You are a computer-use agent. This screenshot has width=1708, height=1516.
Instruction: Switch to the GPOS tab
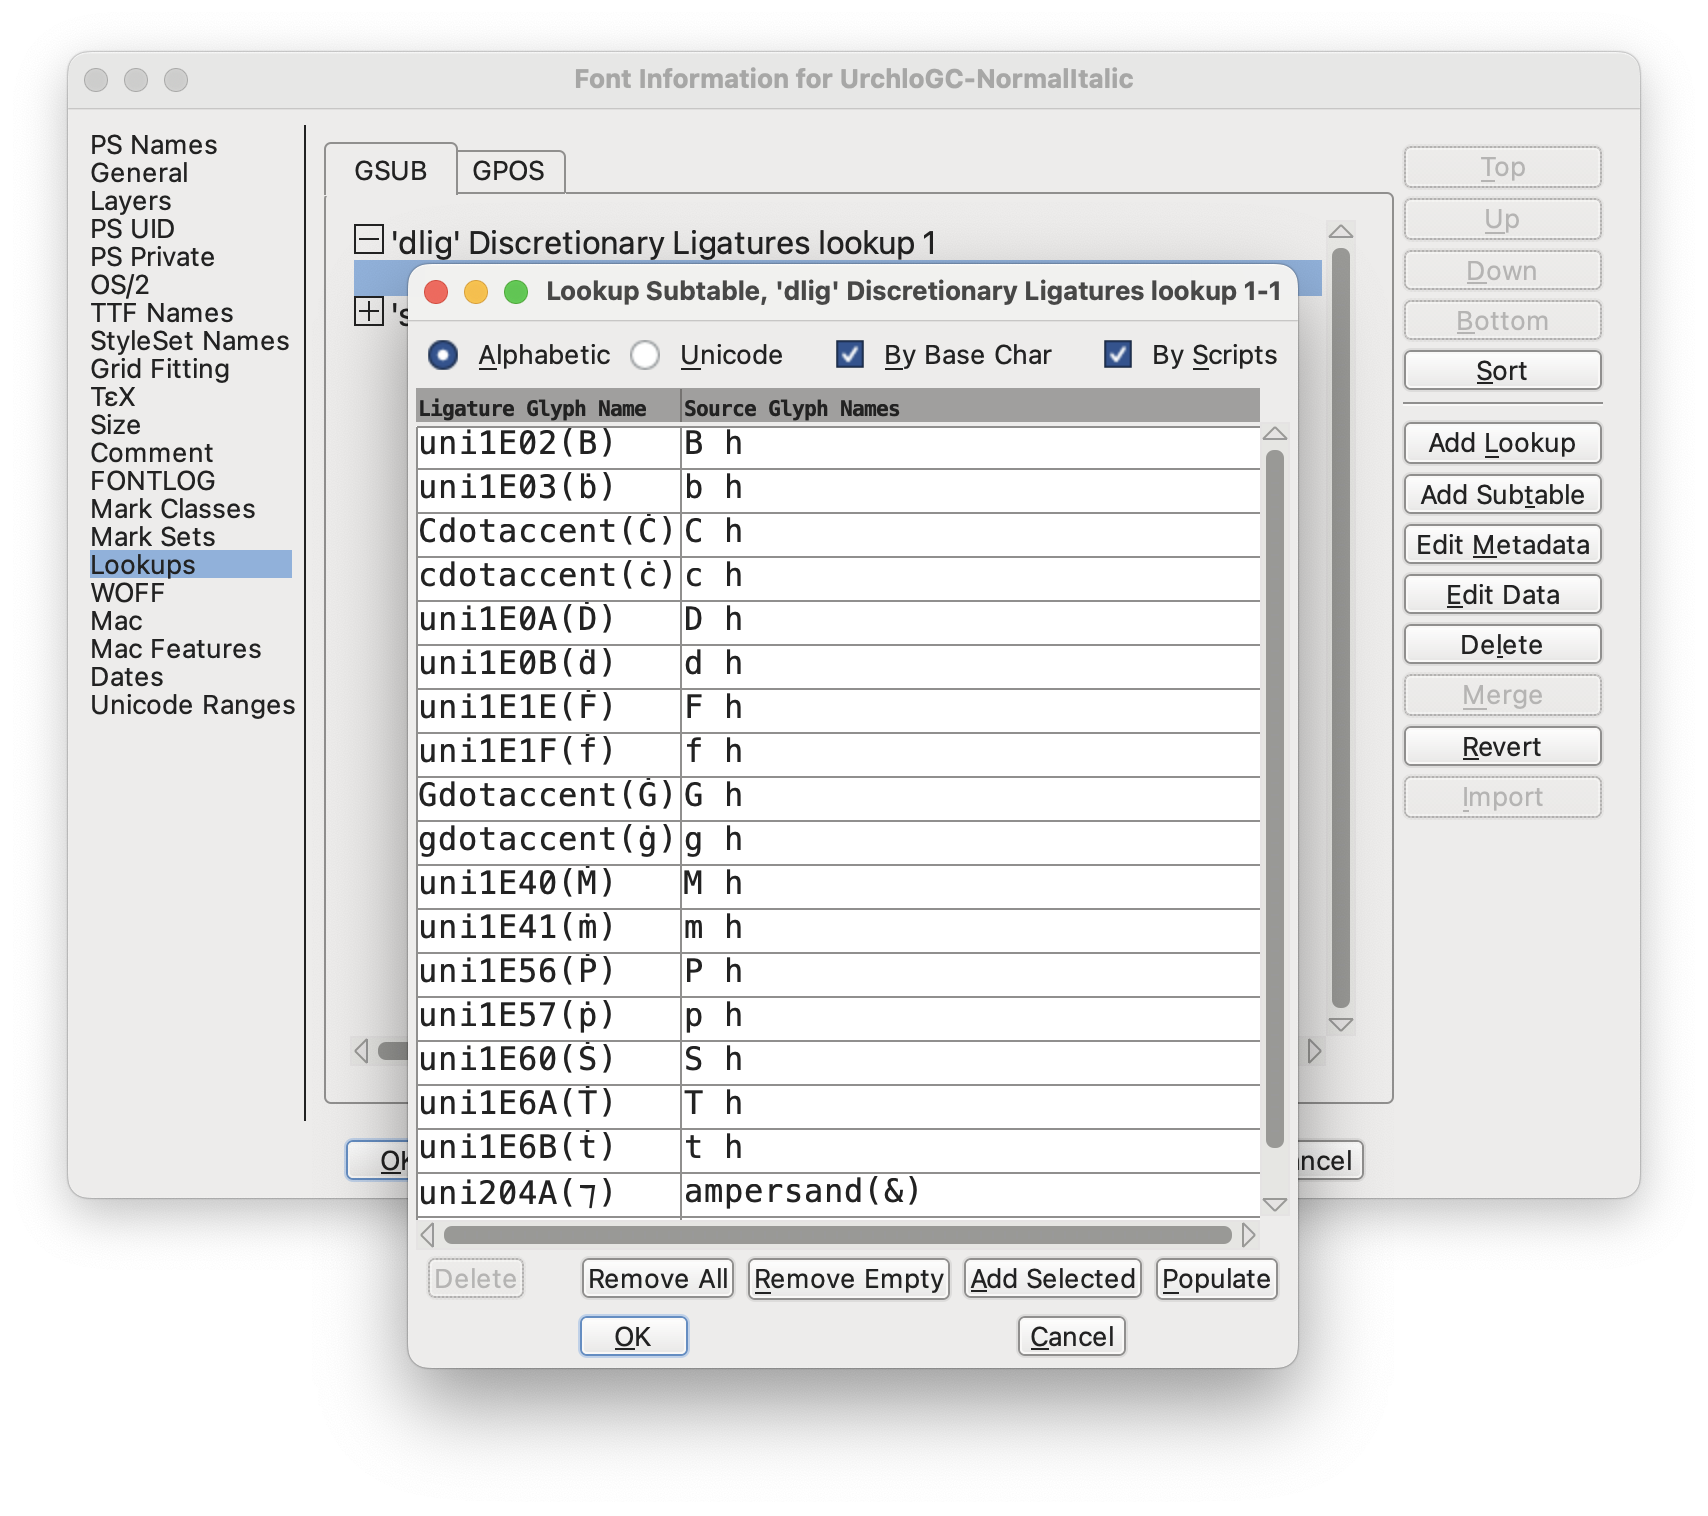coord(510,172)
